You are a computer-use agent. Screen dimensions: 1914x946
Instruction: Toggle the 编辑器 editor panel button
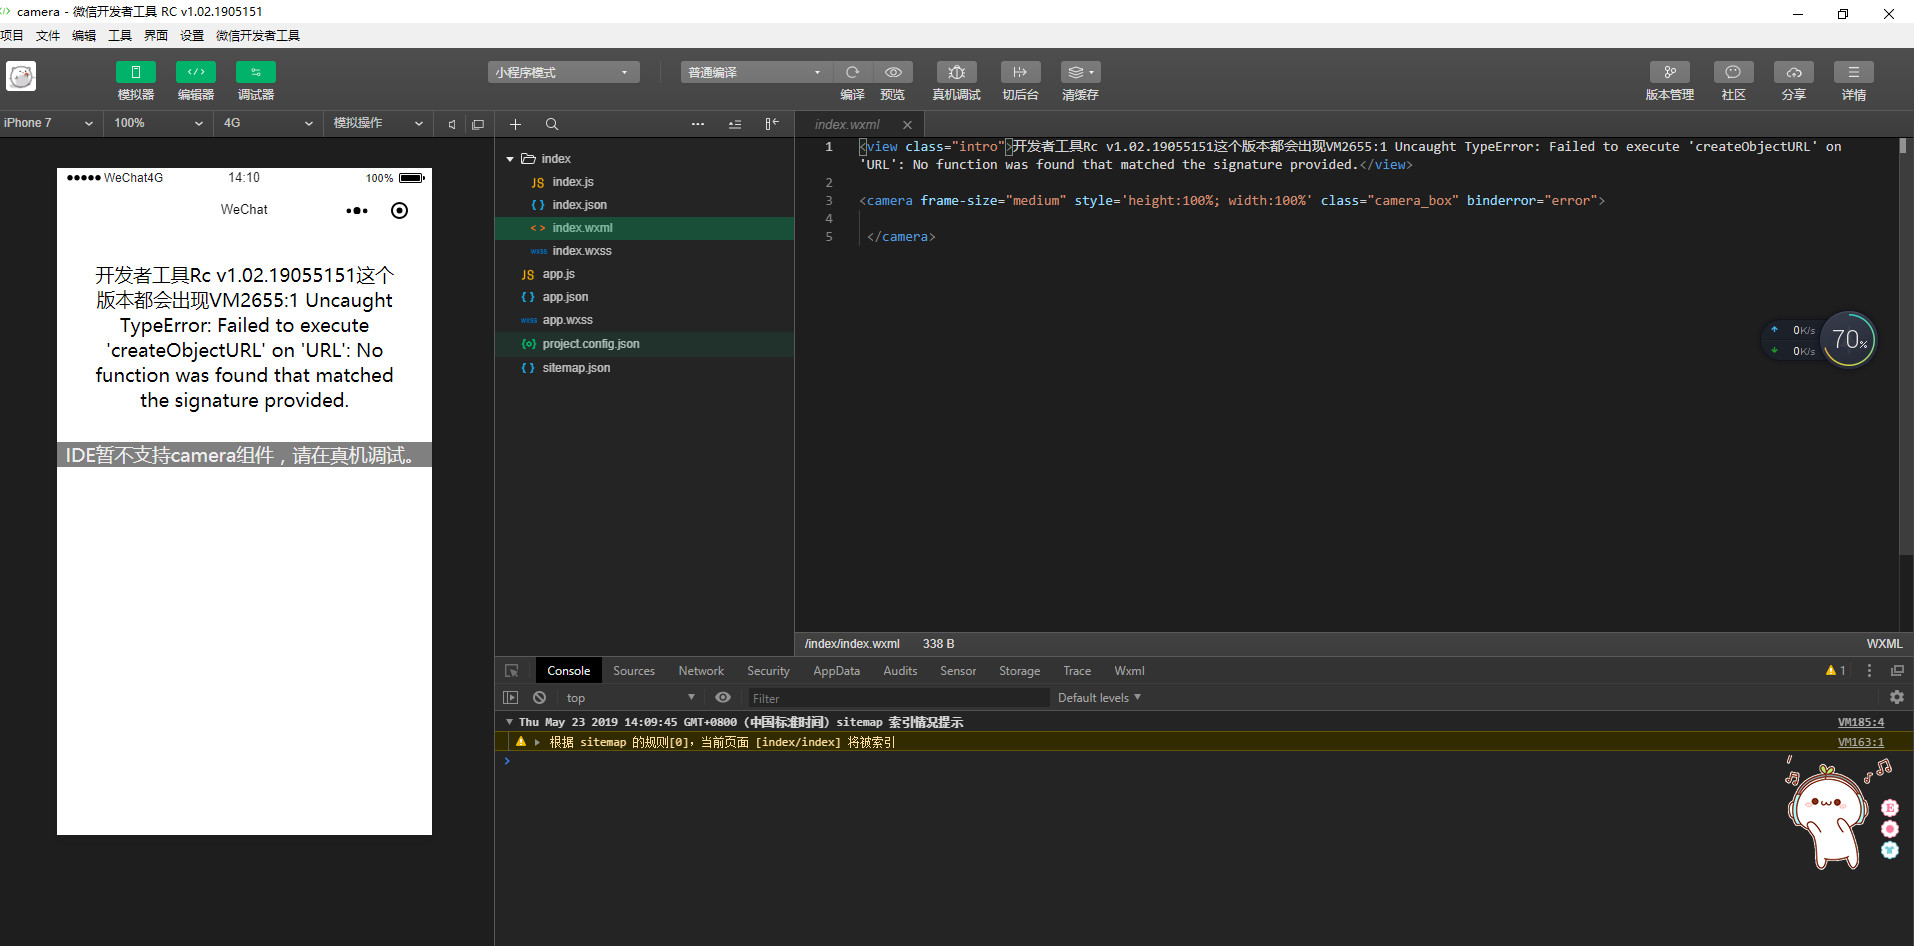(196, 72)
